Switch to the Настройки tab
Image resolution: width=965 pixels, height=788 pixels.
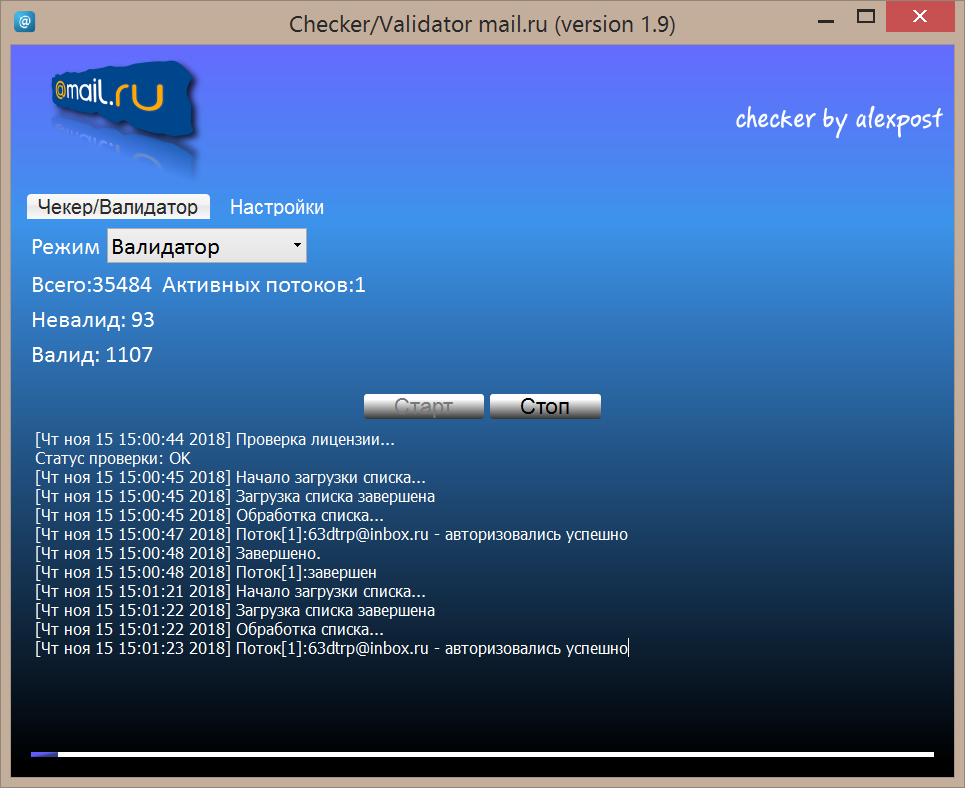[x=277, y=207]
